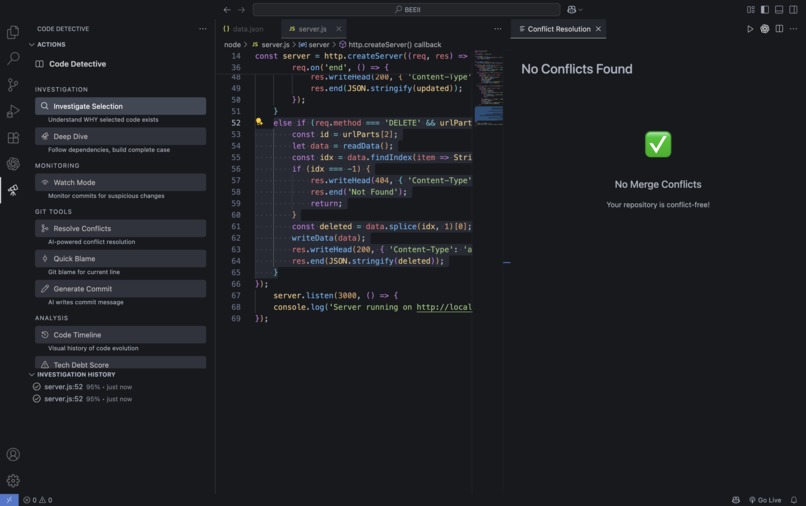Open the Source Control view

coord(13,85)
